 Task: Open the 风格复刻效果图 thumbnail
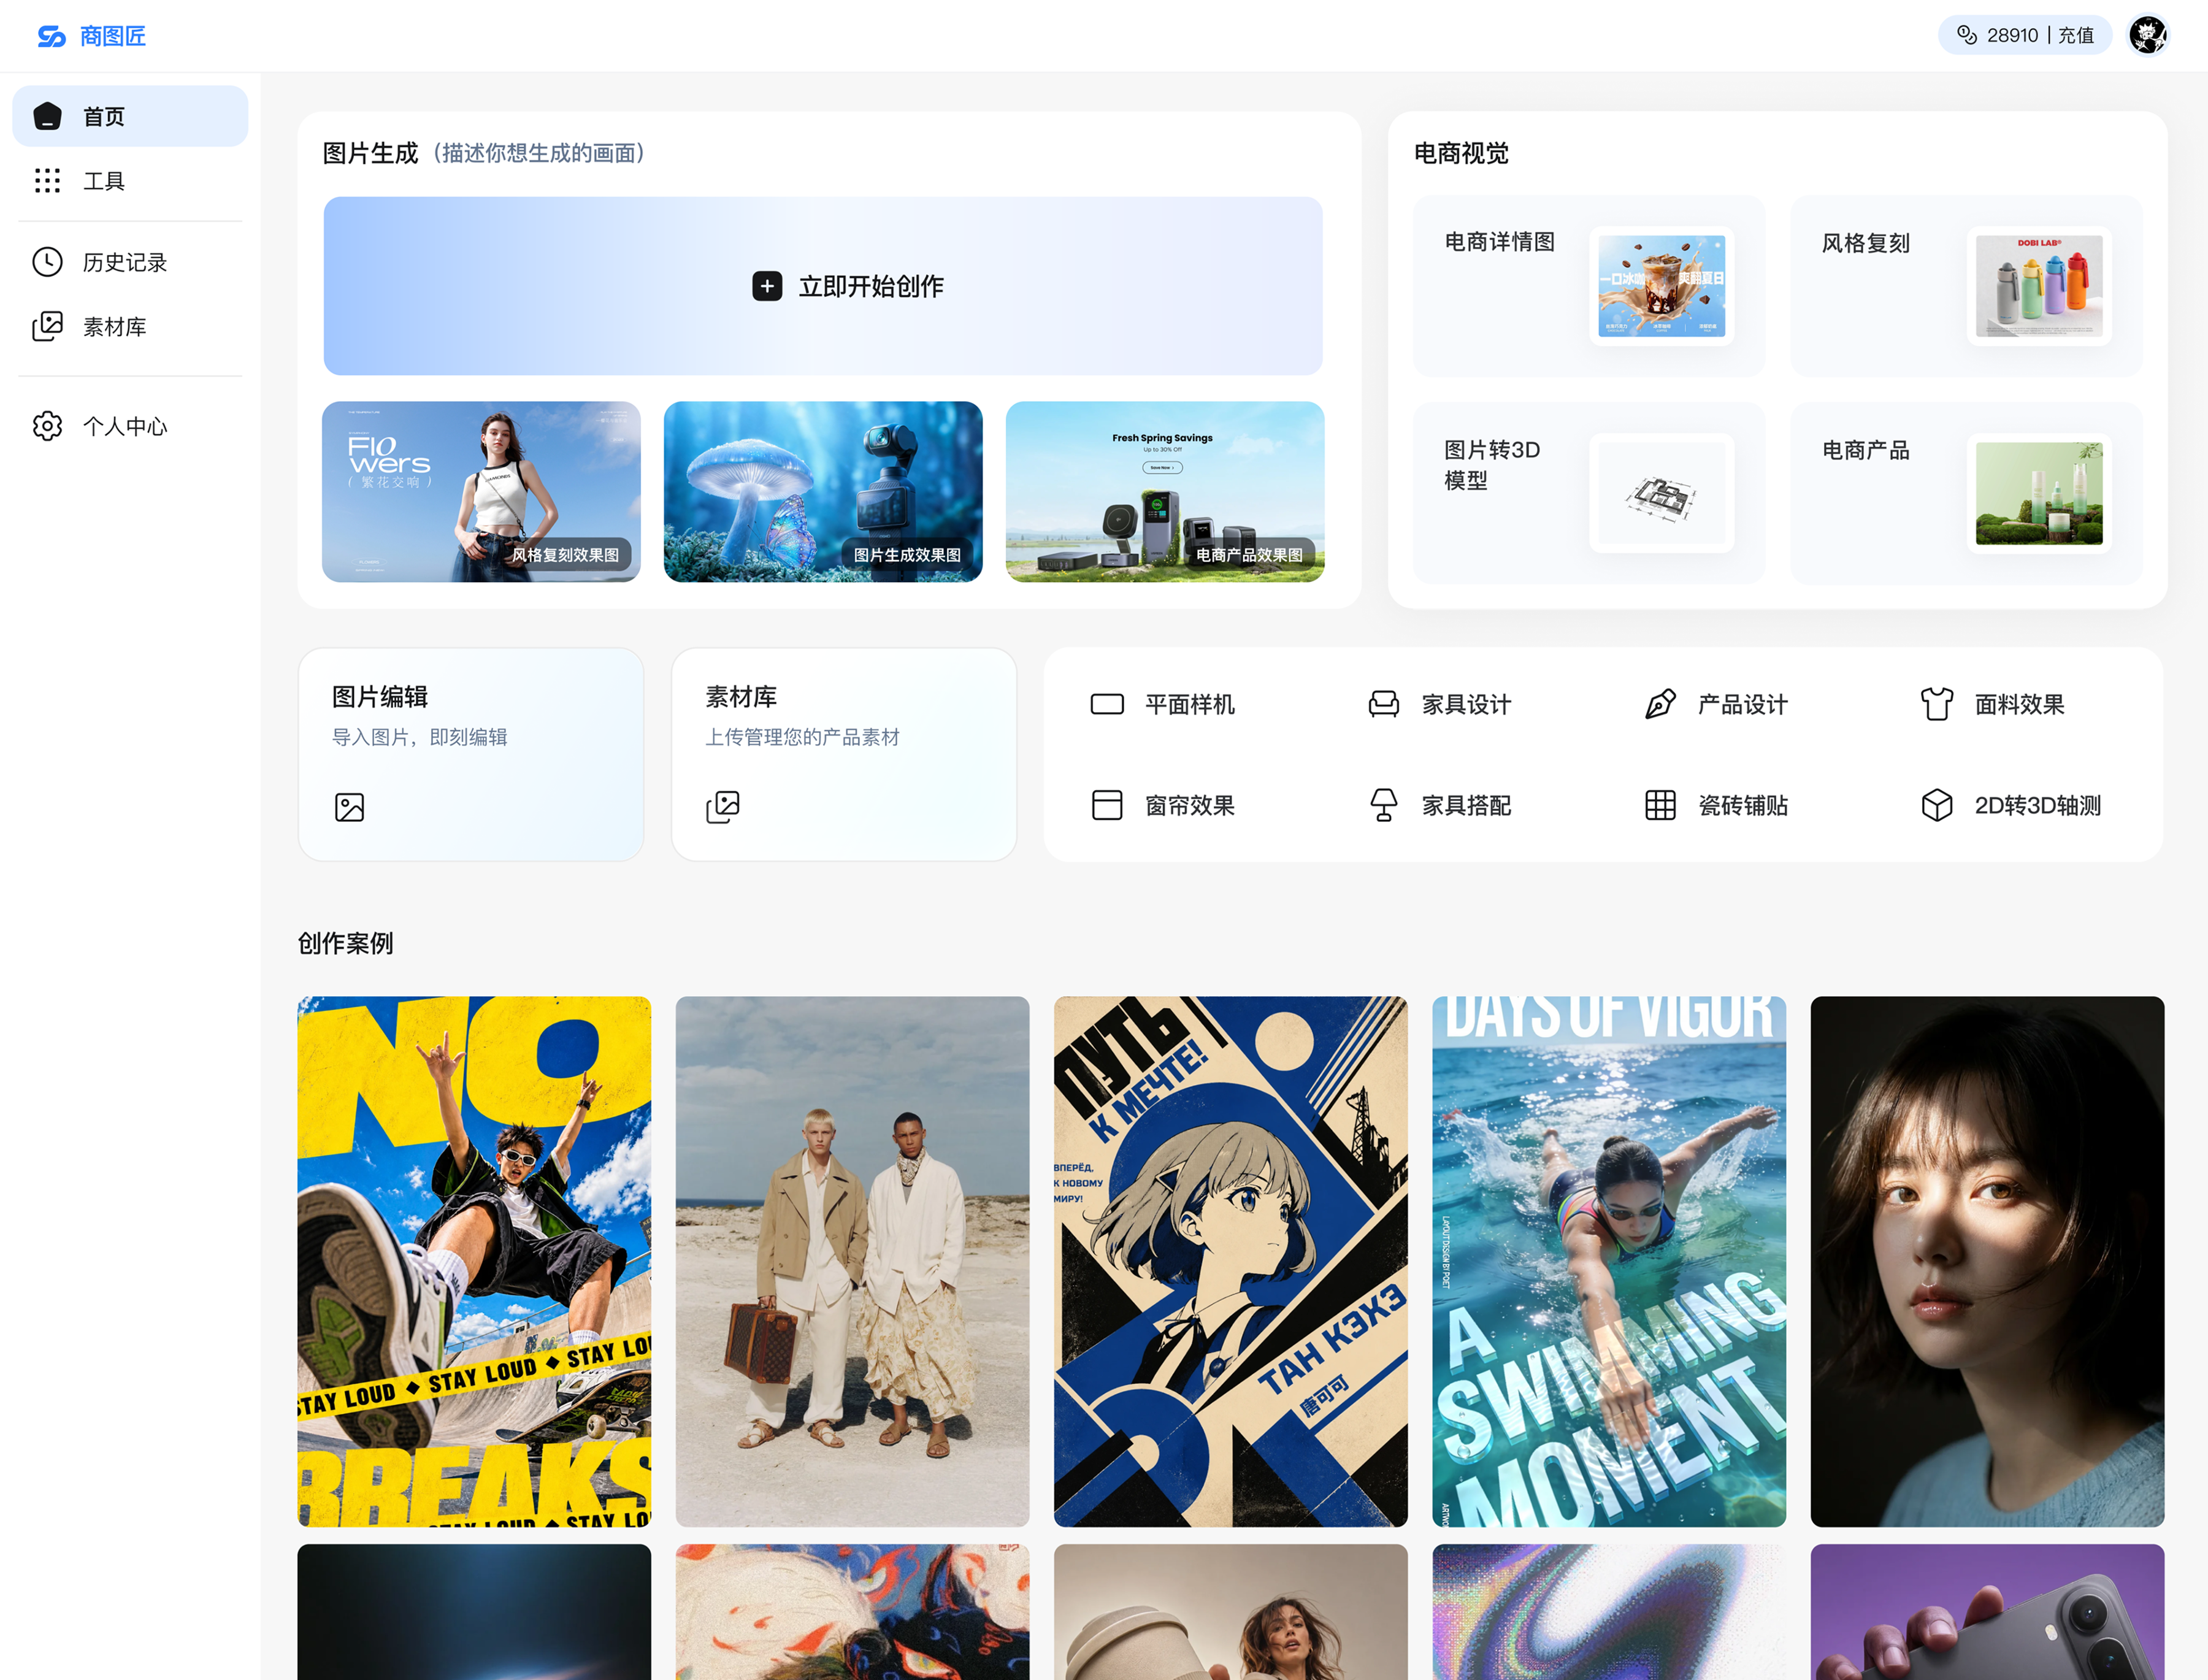[x=481, y=491]
